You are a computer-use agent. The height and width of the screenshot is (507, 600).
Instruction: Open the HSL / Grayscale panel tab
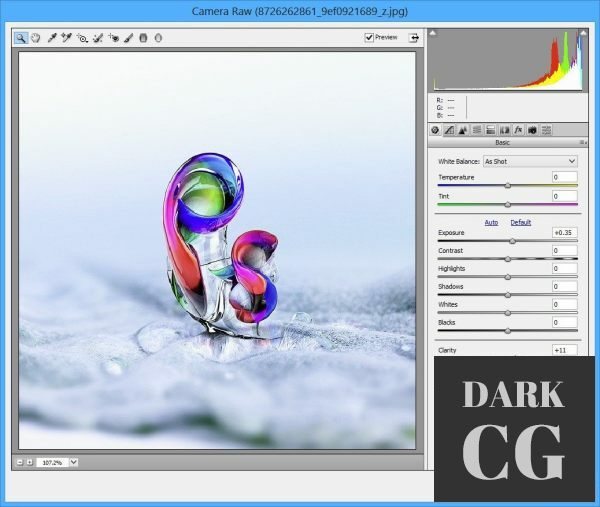[476, 130]
